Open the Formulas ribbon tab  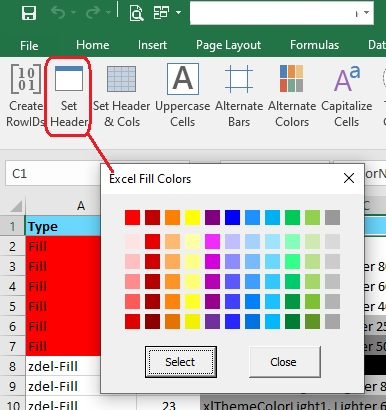(x=314, y=45)
